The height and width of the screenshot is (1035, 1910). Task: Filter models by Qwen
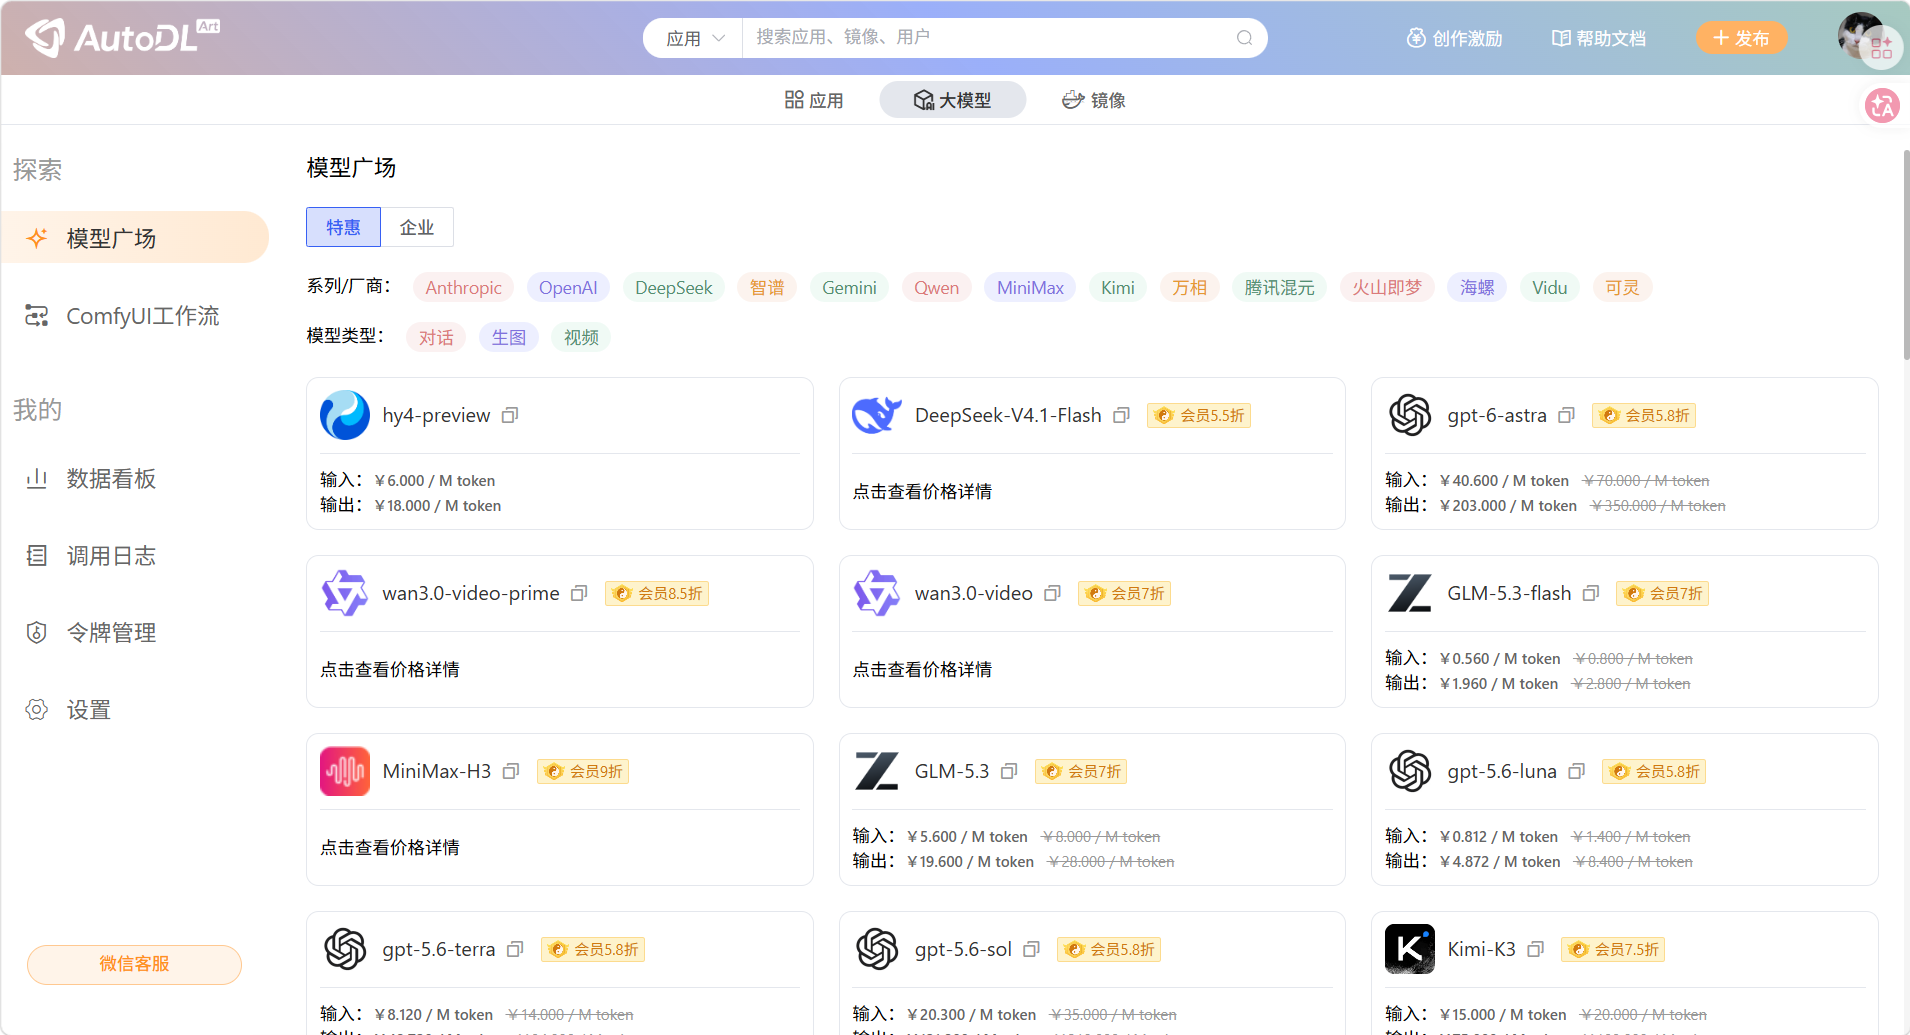[x=936, y=288]
